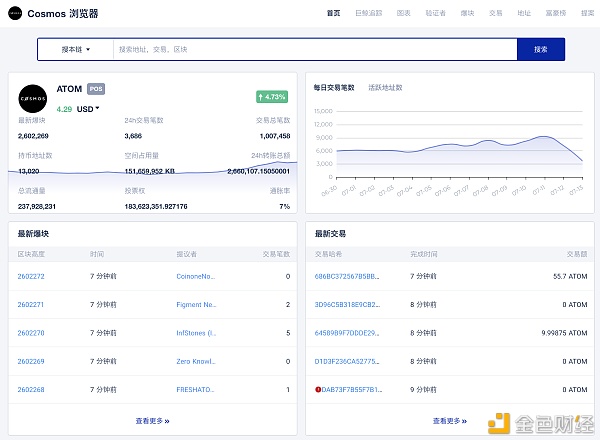This screenshot has height=440, width=600.
Task: Open block 2602269
Action: click(31, 361)
